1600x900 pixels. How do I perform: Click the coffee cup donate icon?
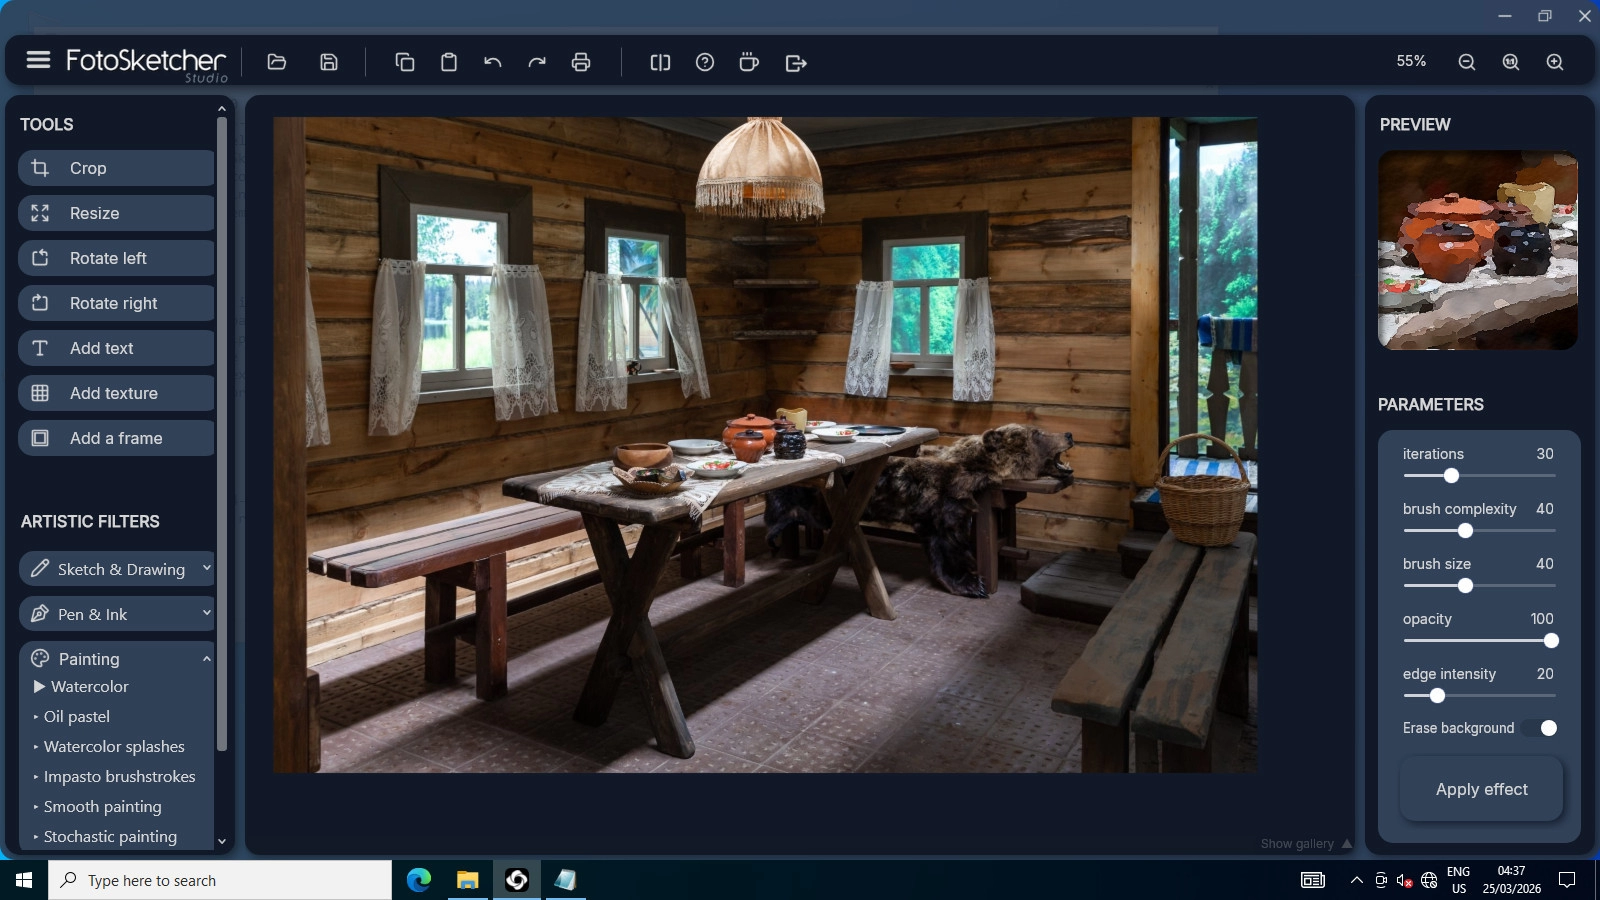[749, 62]
